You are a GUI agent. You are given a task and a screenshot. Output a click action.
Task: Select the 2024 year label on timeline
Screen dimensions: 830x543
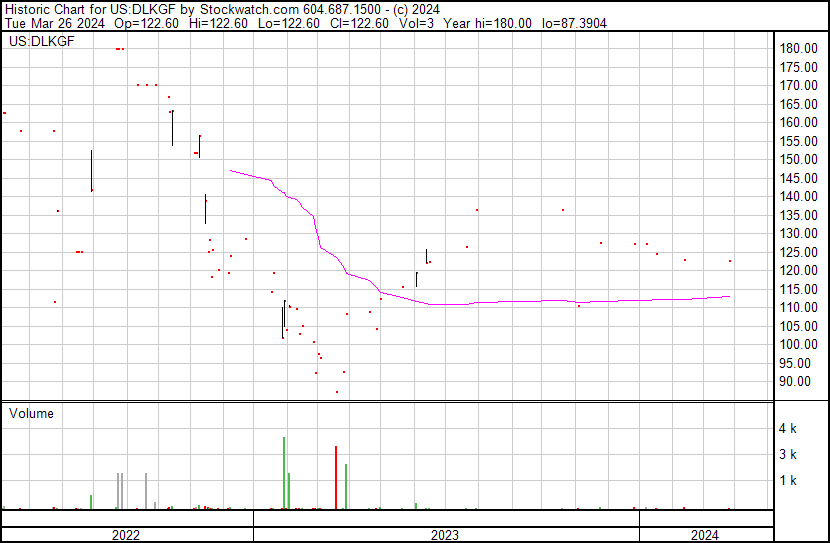pyautogui.click(x=705, y=535)
